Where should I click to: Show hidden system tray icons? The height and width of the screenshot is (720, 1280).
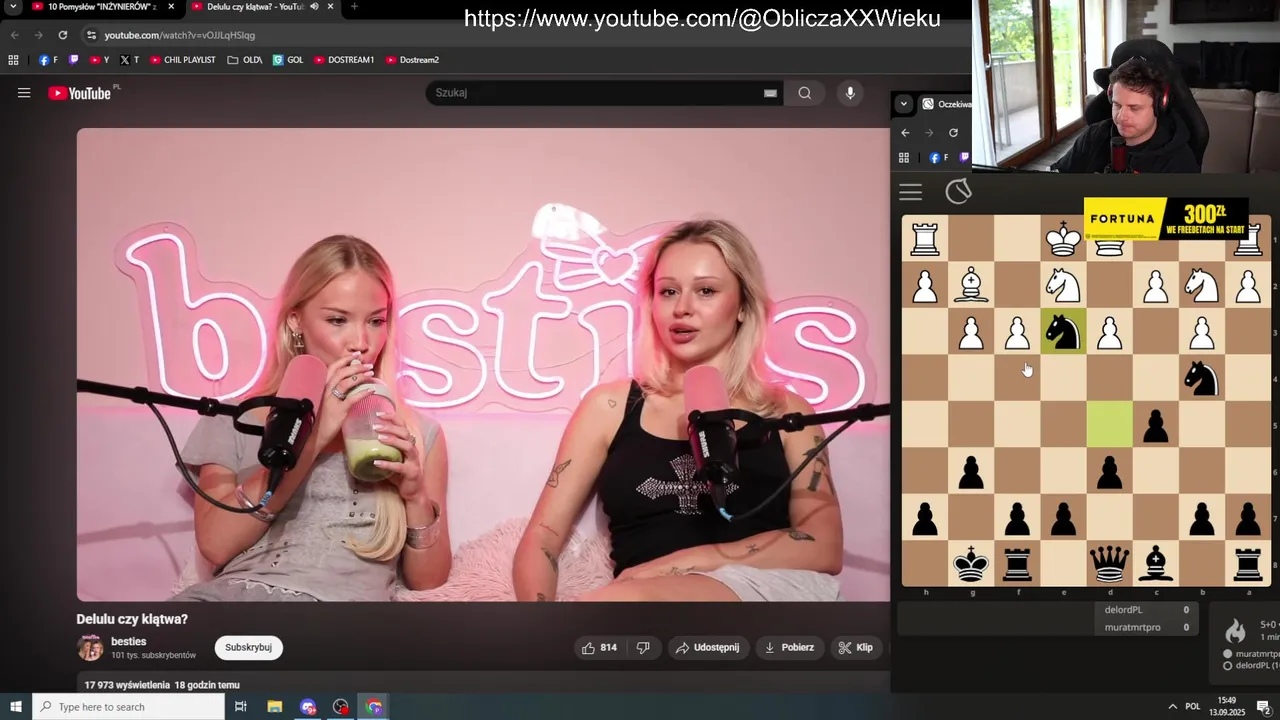(1173, 707)
